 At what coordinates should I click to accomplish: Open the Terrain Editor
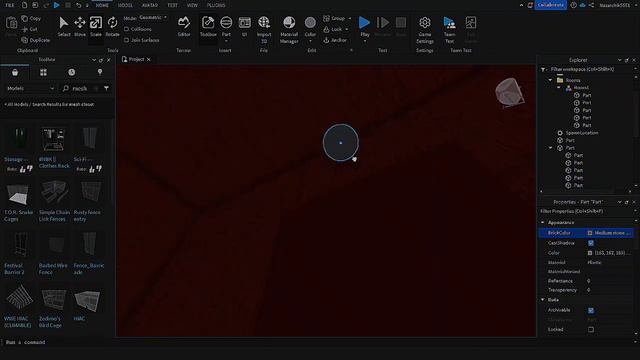184,27
